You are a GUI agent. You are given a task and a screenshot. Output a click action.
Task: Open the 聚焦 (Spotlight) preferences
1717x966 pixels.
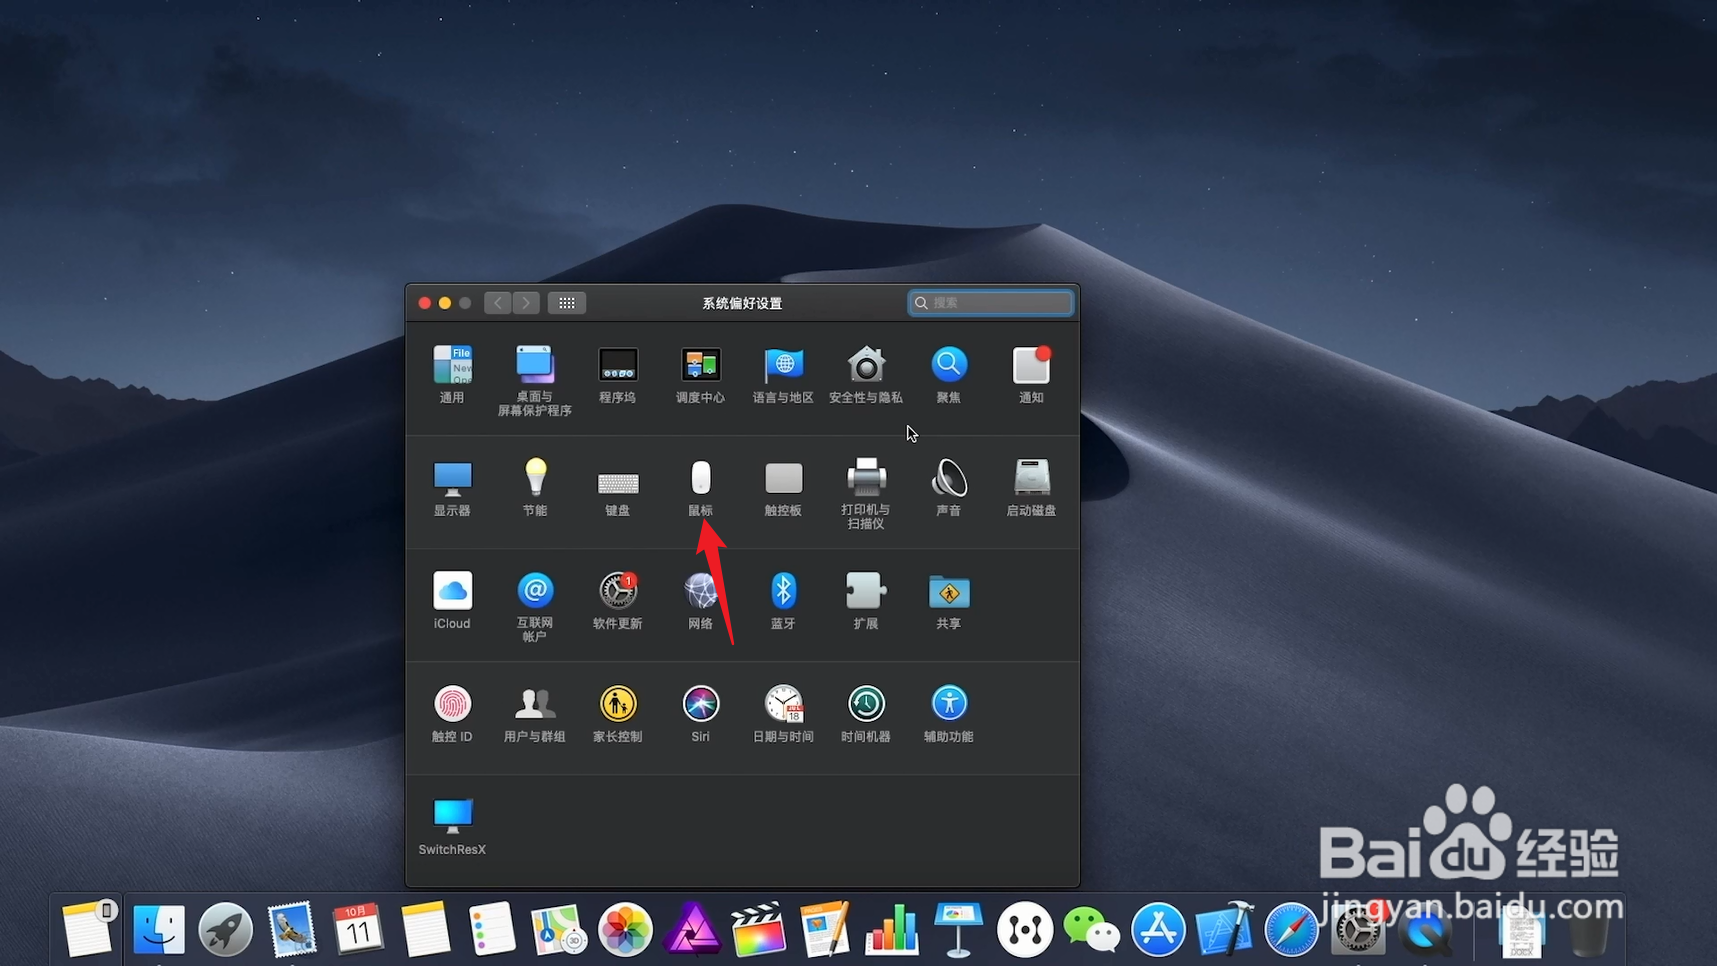click(949, 374)
